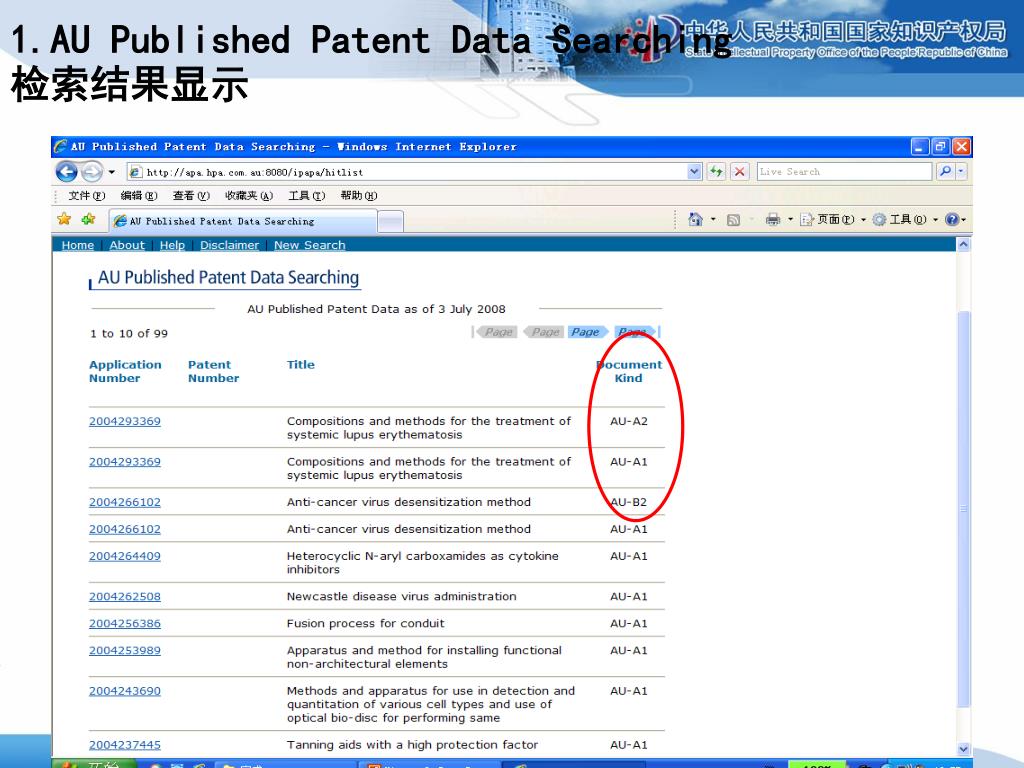Click the Title column header
The height and width of the screenshot is (768, 1024).
300,364
